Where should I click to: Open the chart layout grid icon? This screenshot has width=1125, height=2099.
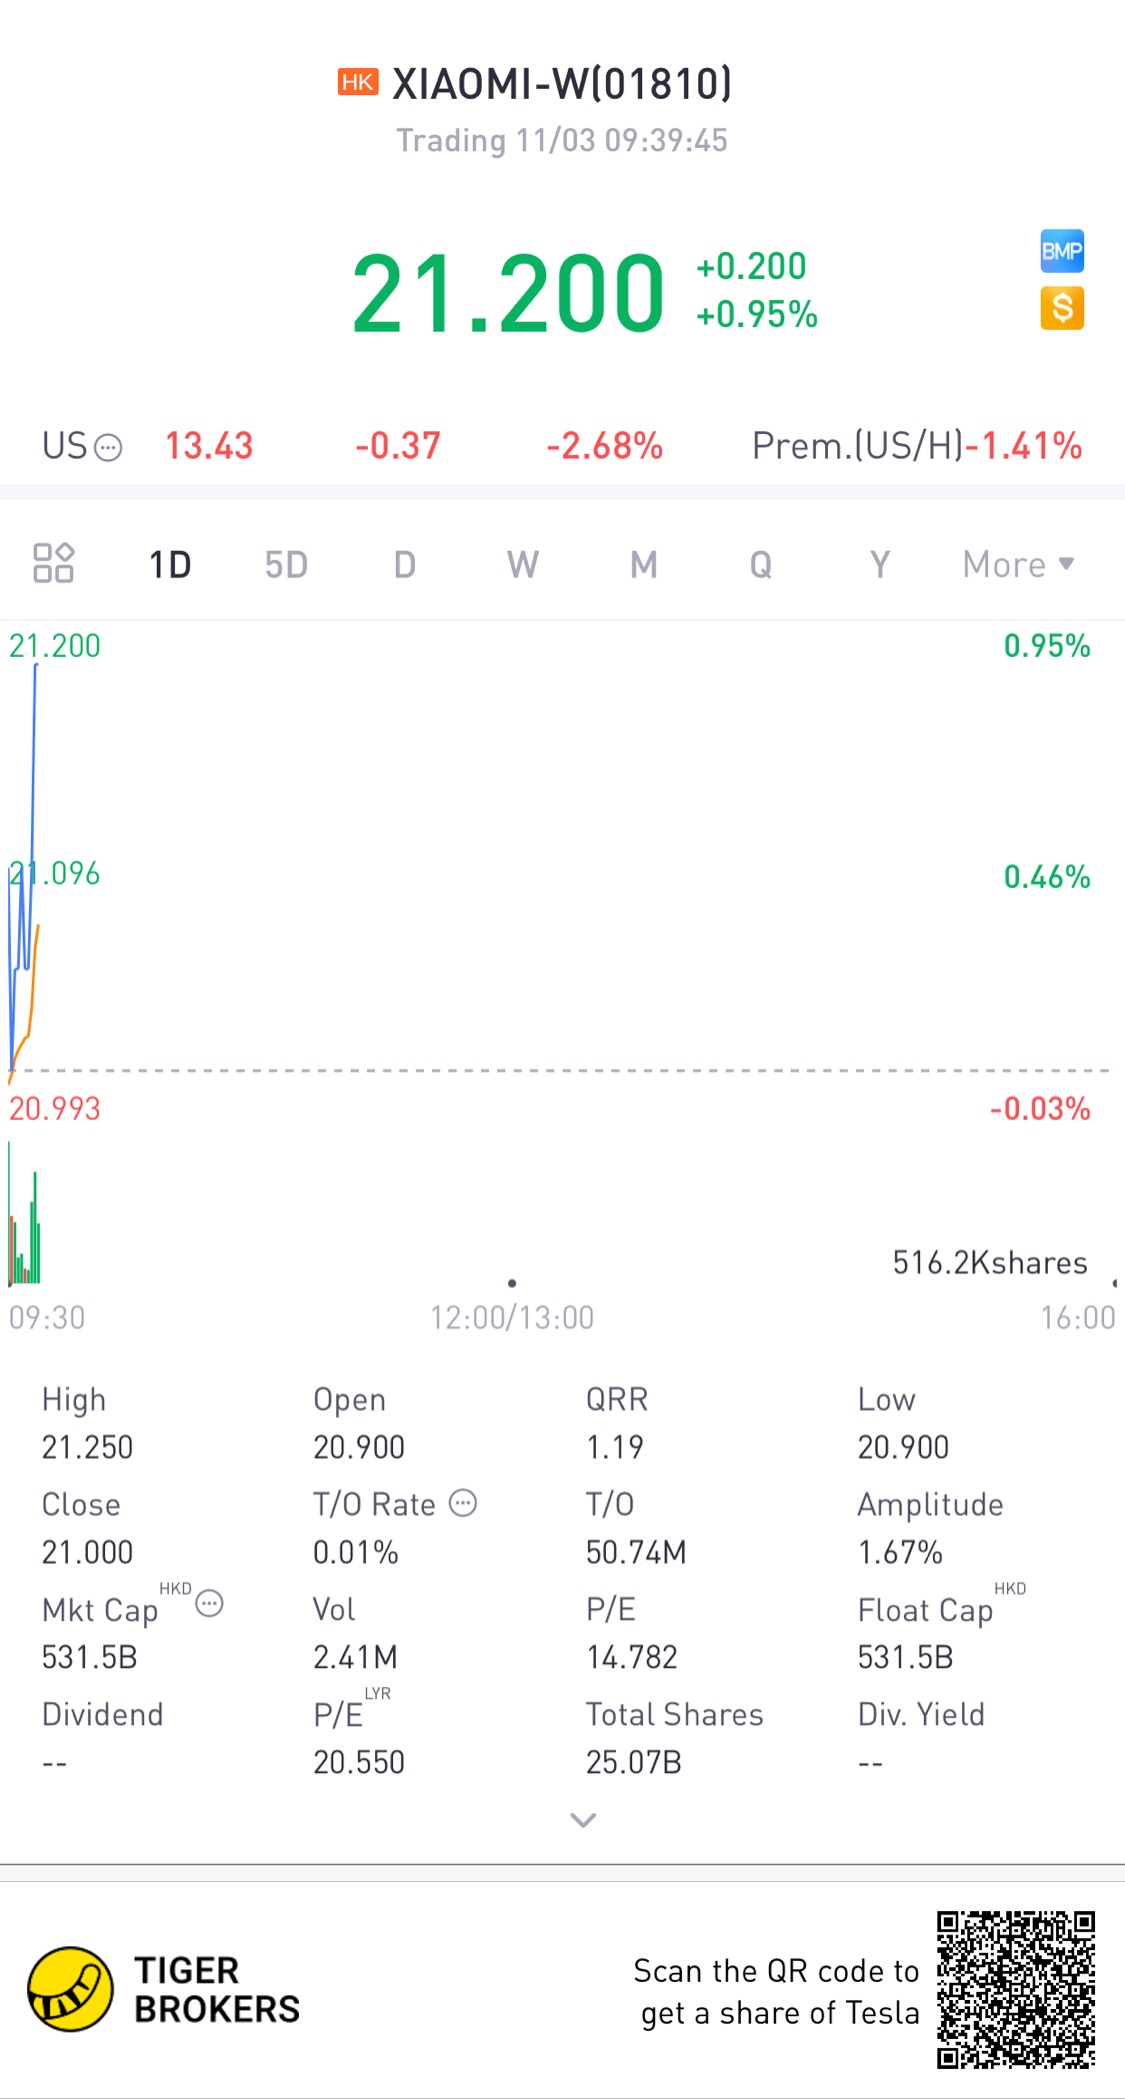[x=53, y=563]
